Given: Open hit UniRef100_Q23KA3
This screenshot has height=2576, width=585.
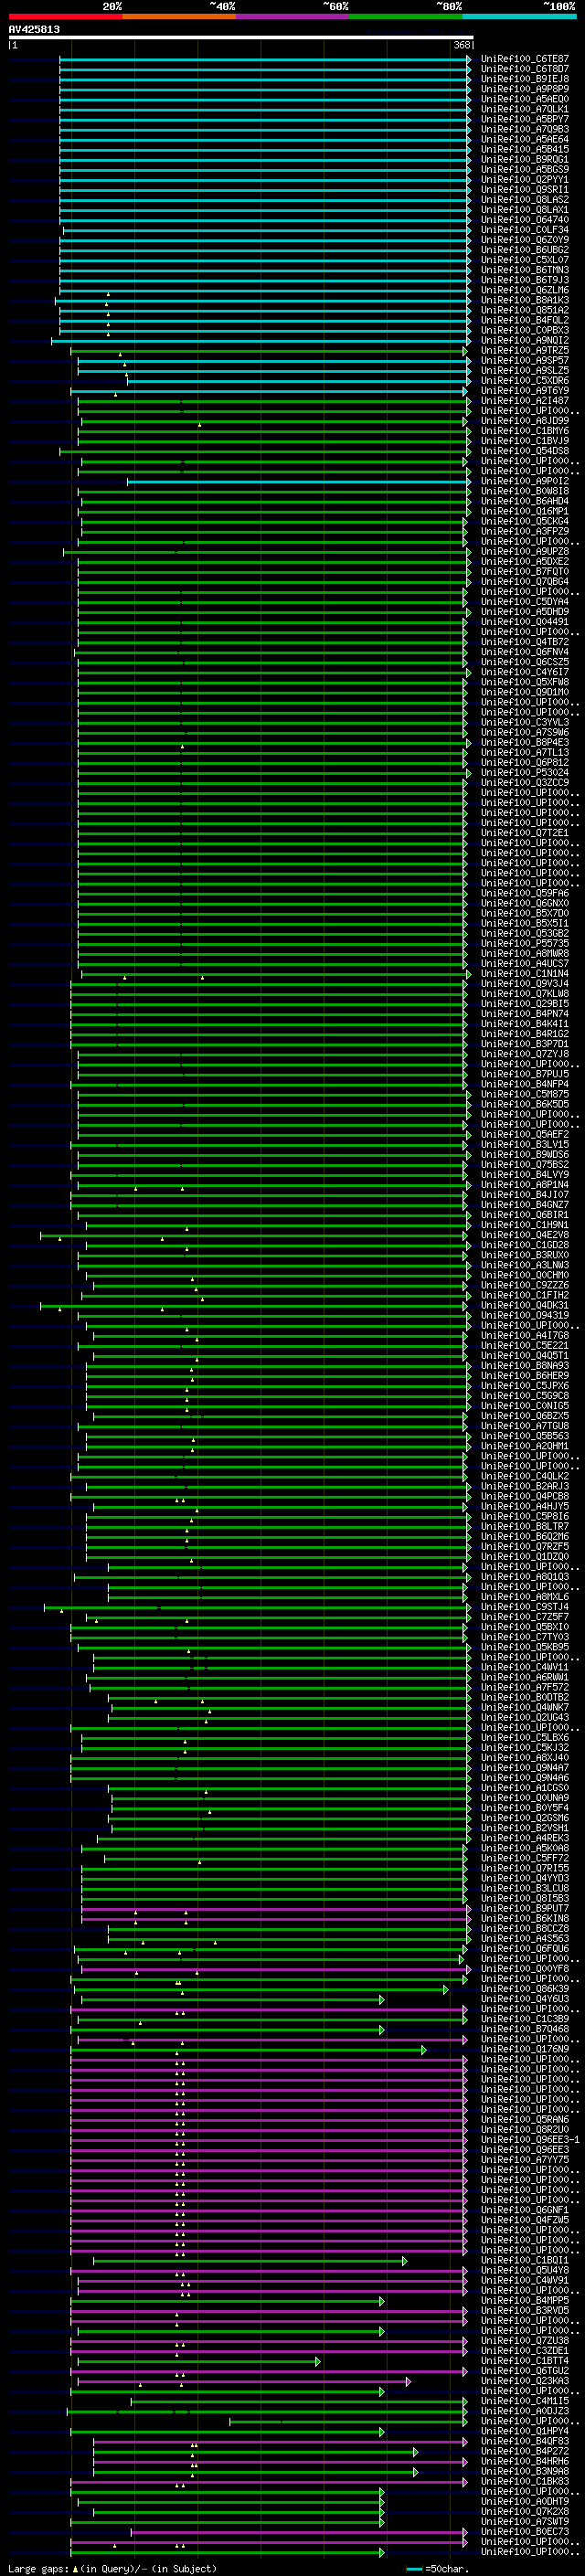Looking at the screenshot, I should click(x=524, y=2380).
